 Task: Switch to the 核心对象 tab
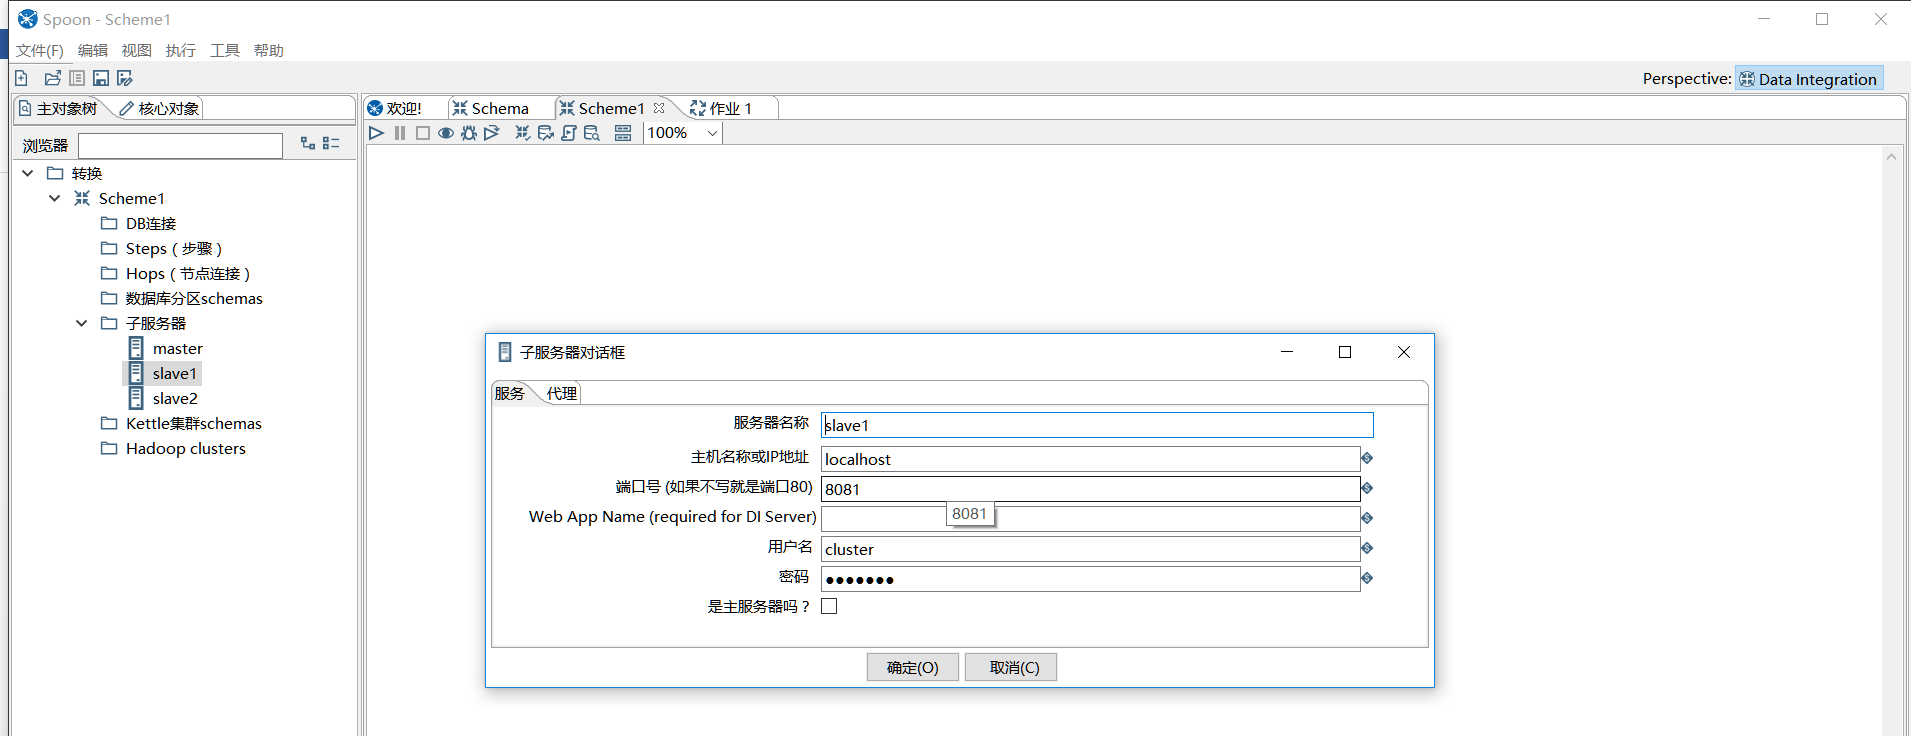160,108
